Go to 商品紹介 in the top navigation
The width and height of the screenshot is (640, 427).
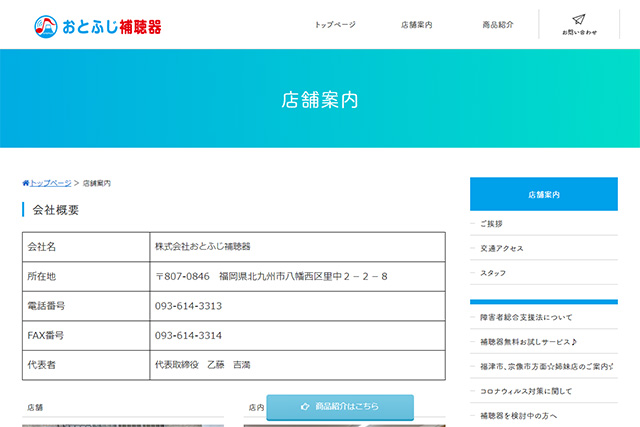pos(497,25)
